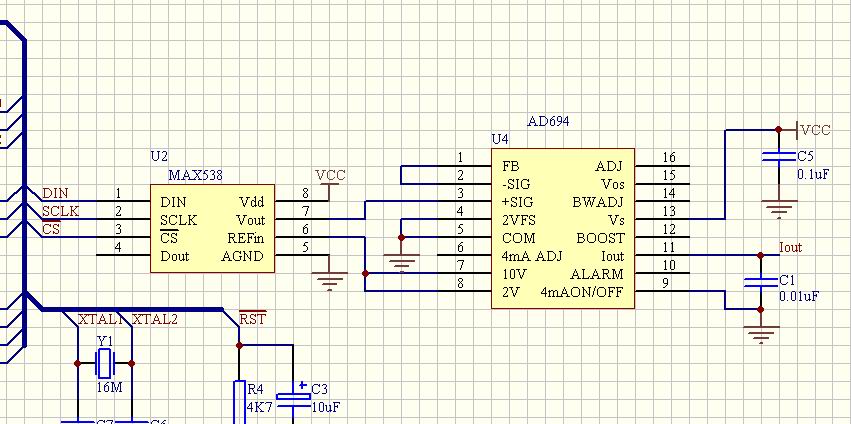Select the MAX538 chip U2 body

point(212,229)
